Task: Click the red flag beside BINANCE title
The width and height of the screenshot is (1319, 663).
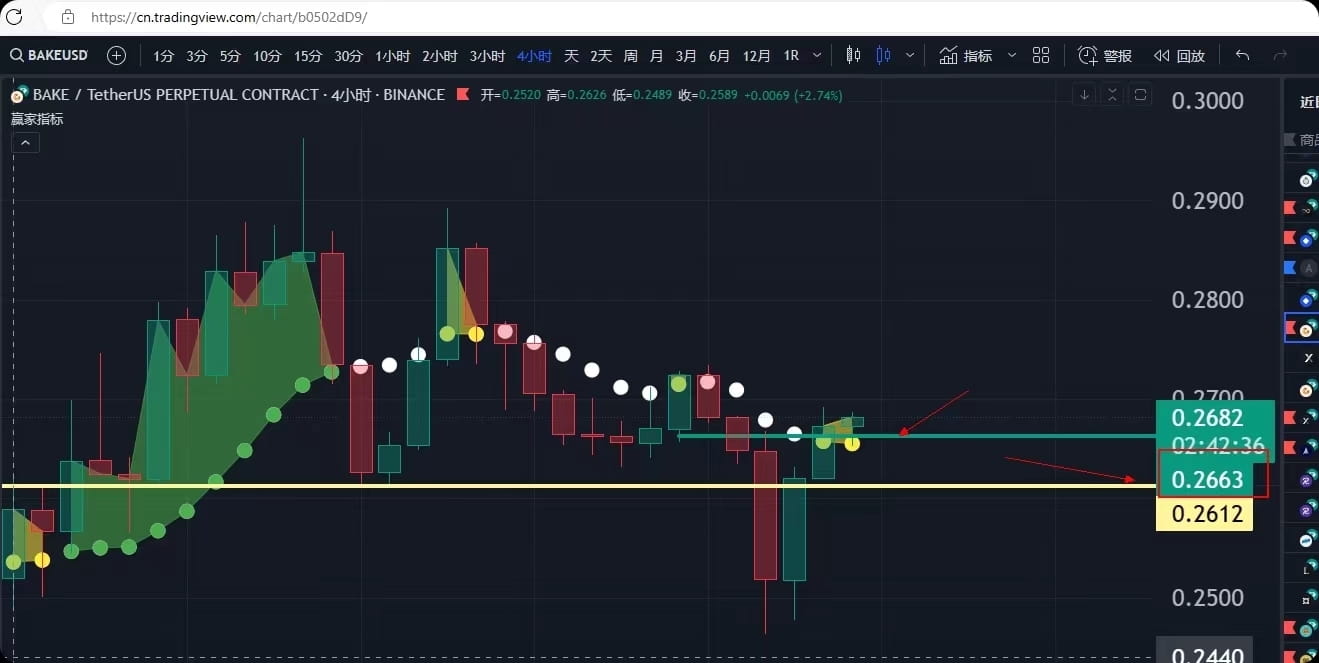Action: [x=463, y=95]
